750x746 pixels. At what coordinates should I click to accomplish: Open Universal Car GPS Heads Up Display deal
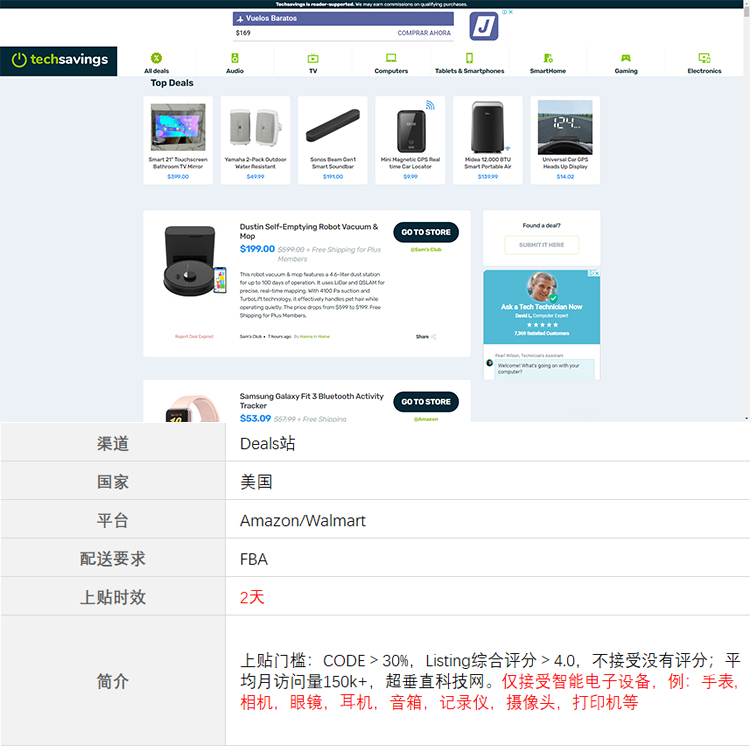click(565, 140)
